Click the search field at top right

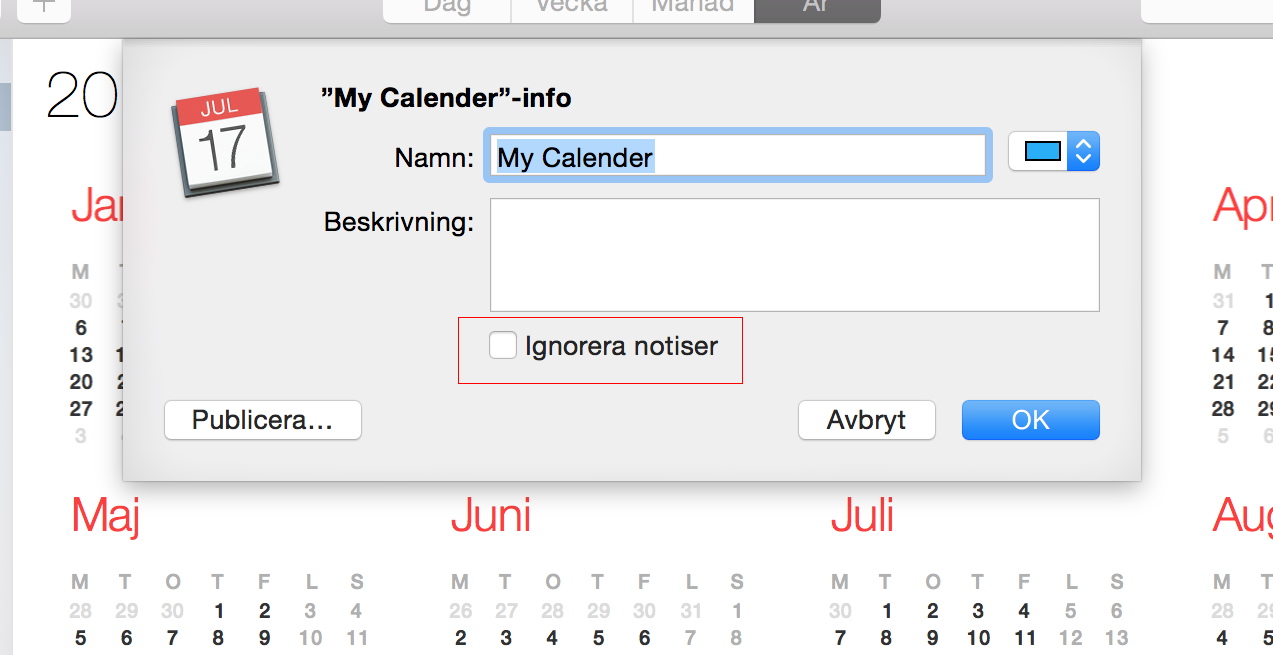click(1207, 8)
